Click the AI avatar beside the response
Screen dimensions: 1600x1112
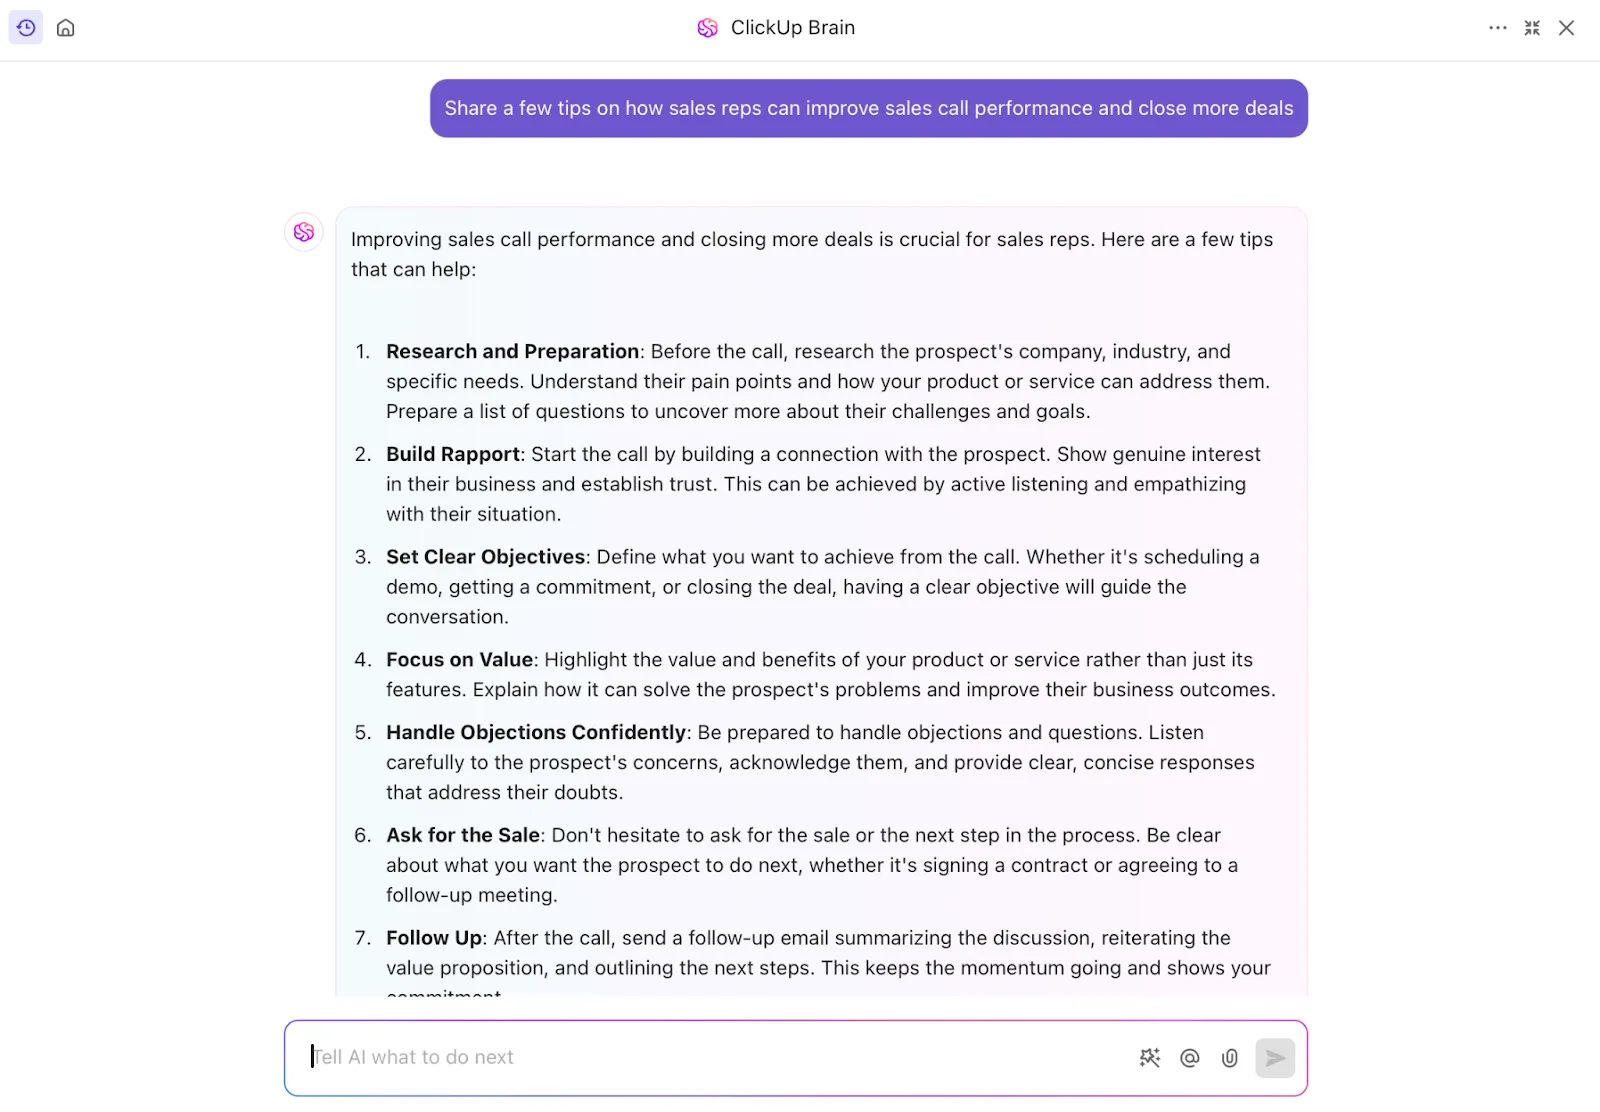304,232
